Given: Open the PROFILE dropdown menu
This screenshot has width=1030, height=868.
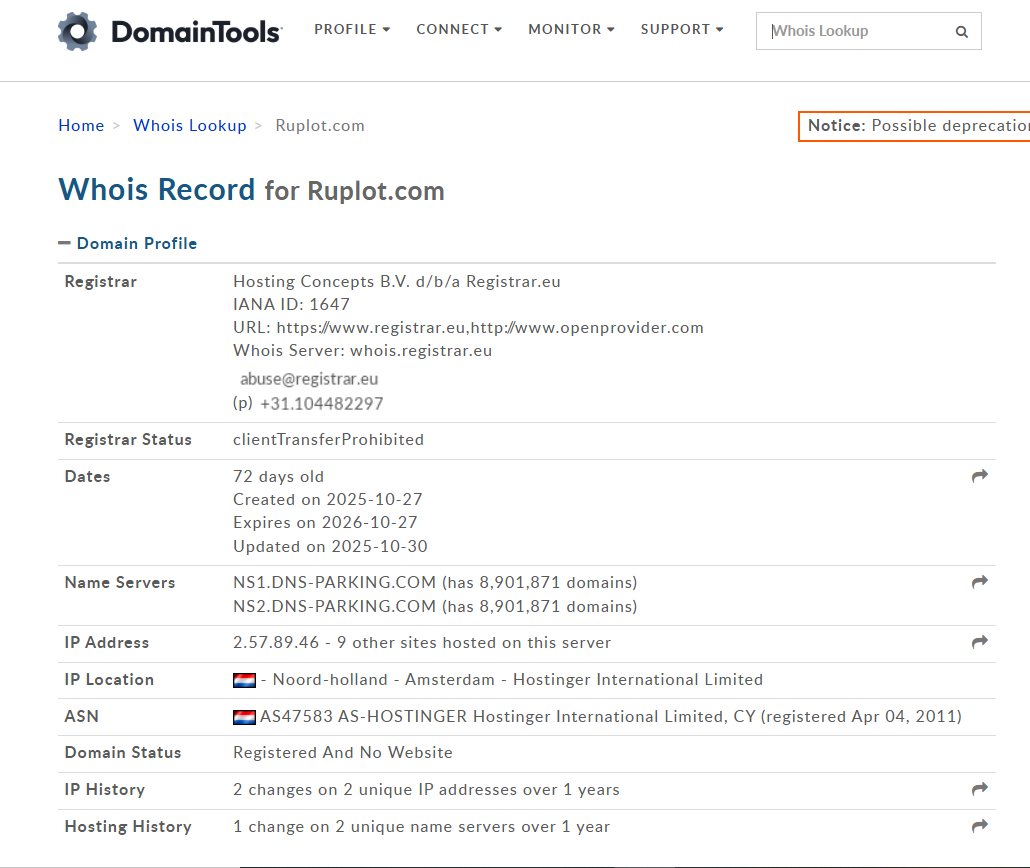Looking at the screenshot, I should coord(352,29).
